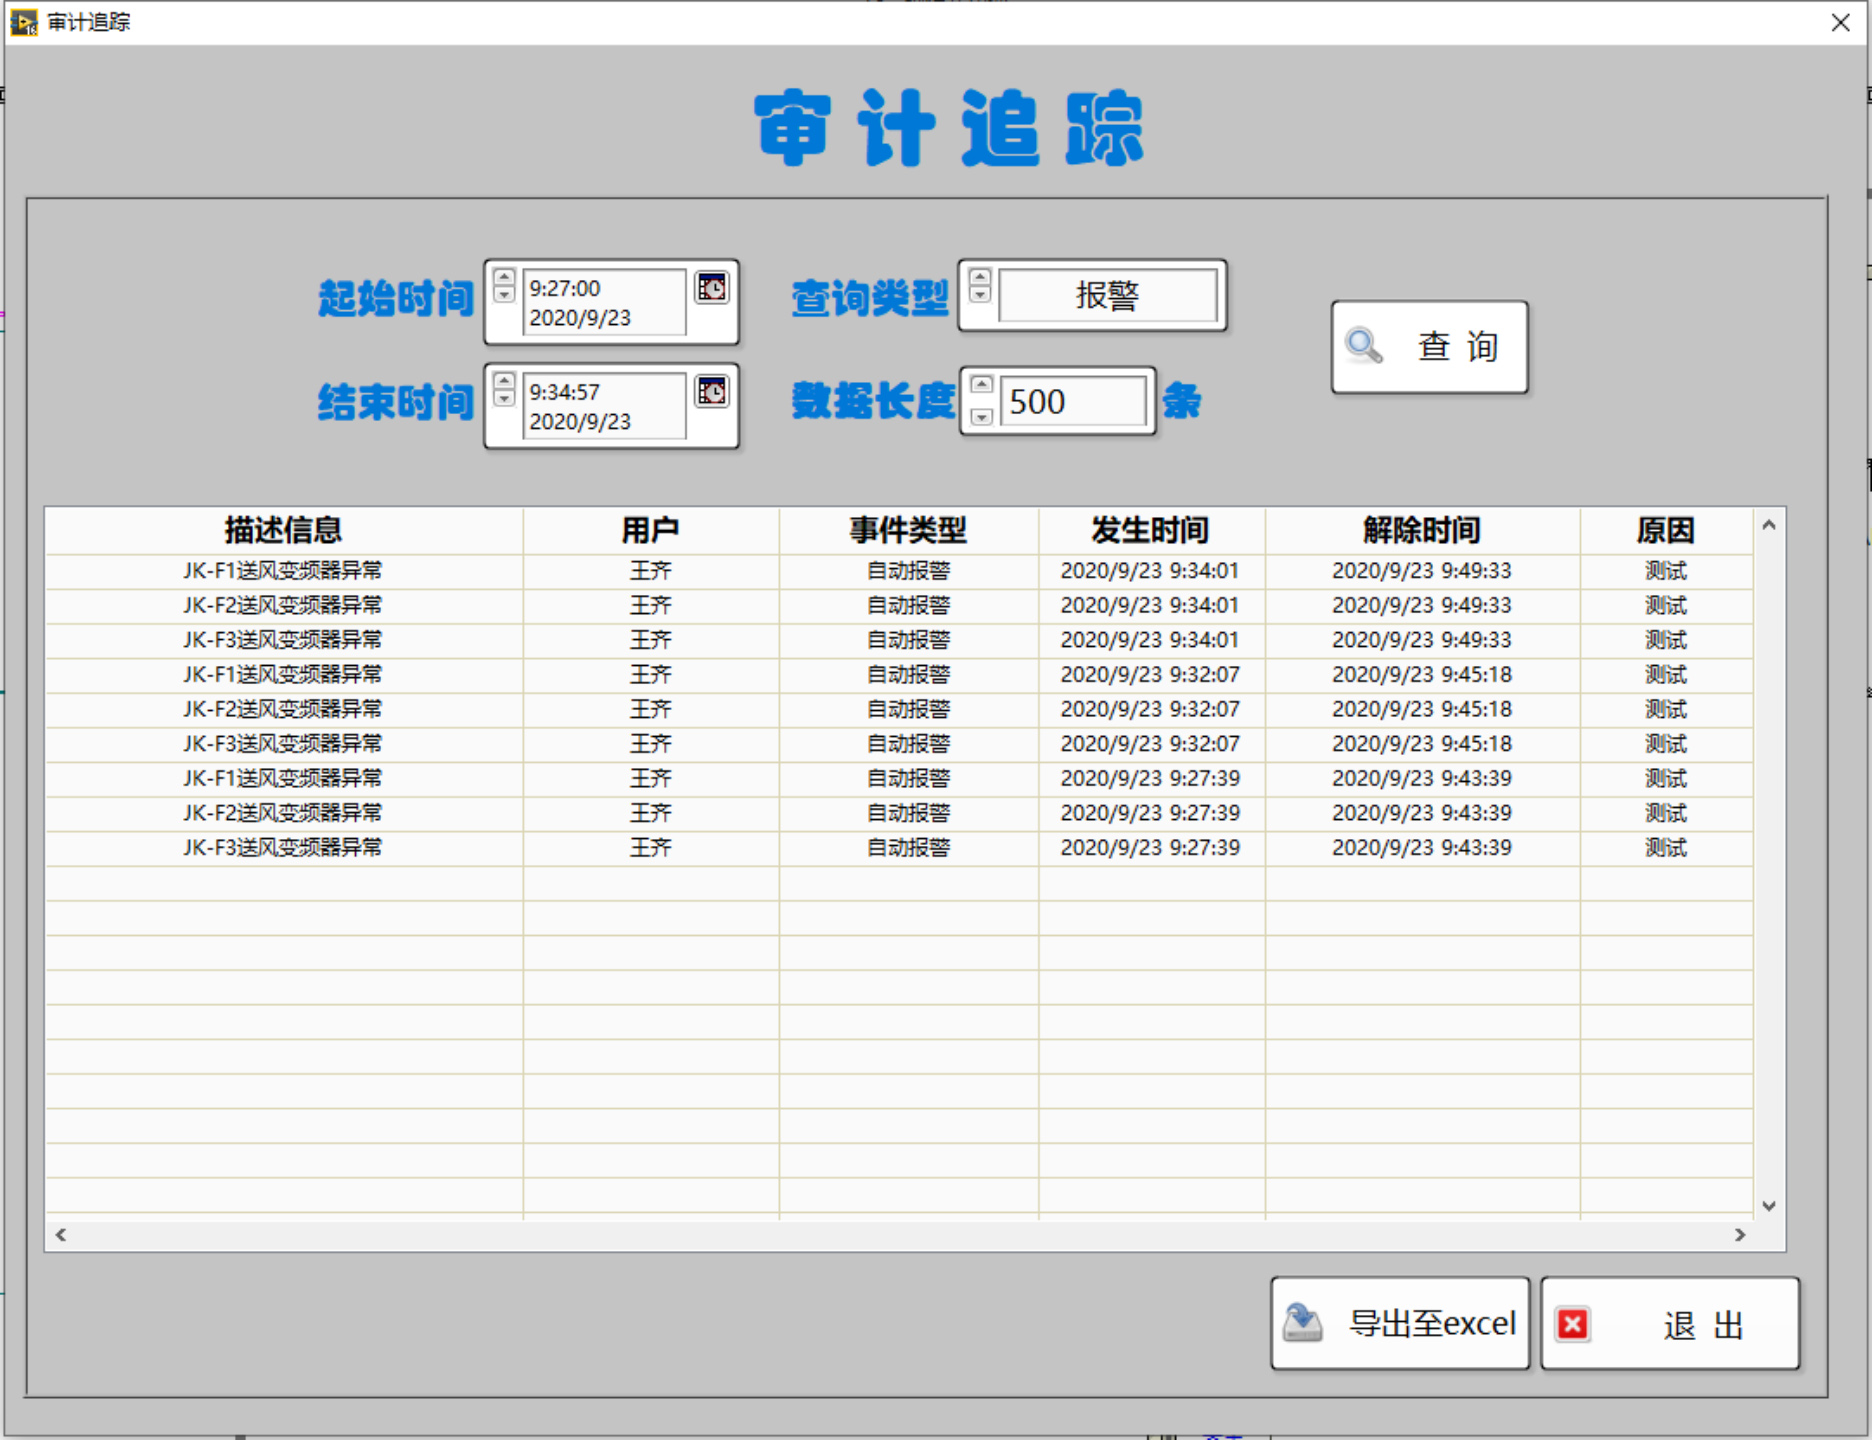Decrement the 结束时间 down arrow
Viewport: 1872px width, 1440px height.
(x=504, y=398)
